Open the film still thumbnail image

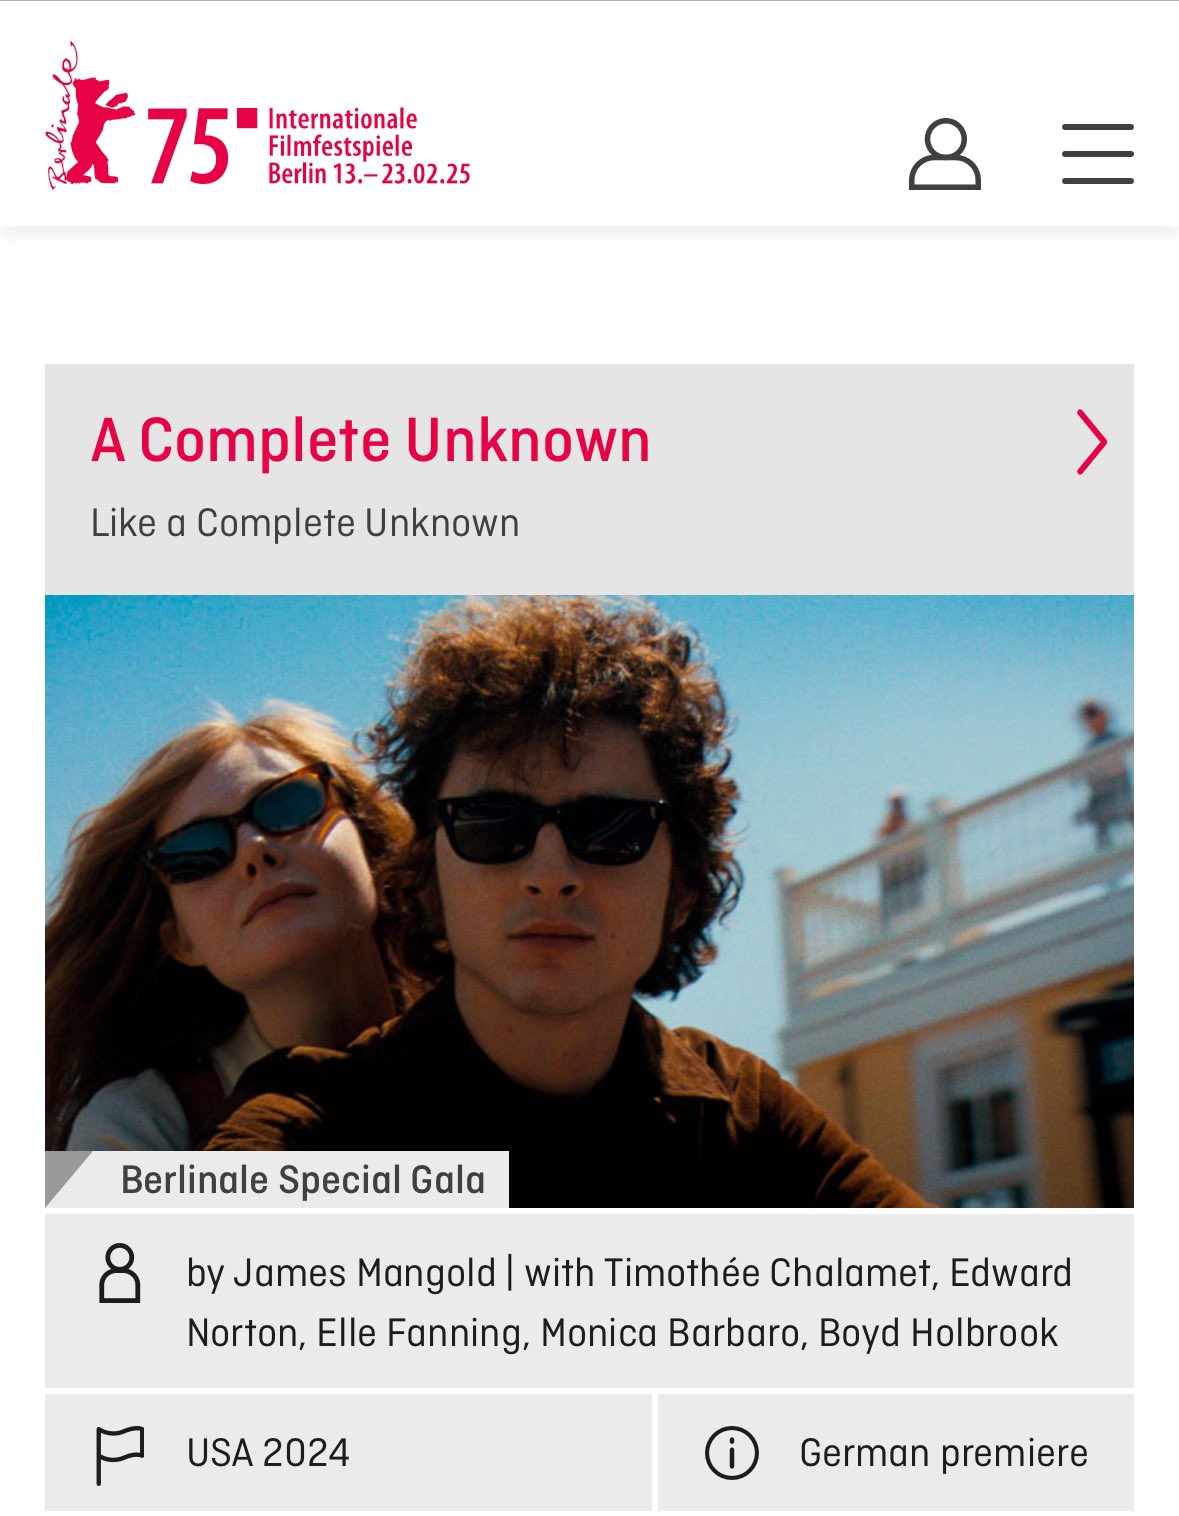point(589,901)
